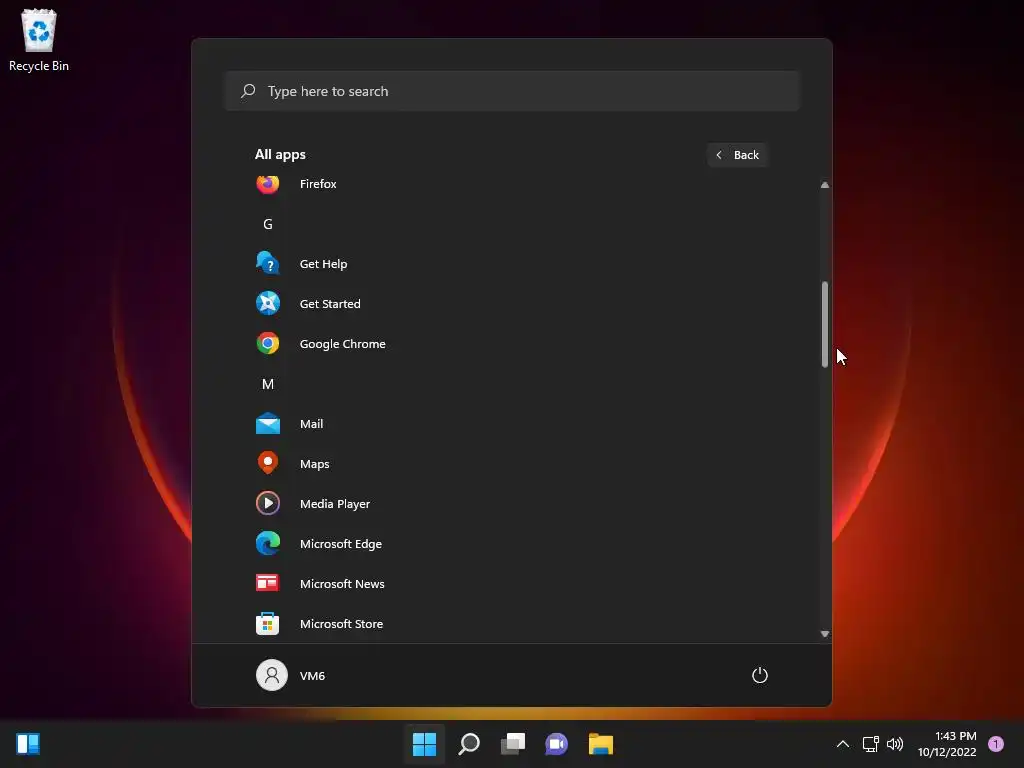The width and height of the screenshot is (1024, 768).
Task: Open the Widgets taskbar icon
Action: click(x=28, y=744)
